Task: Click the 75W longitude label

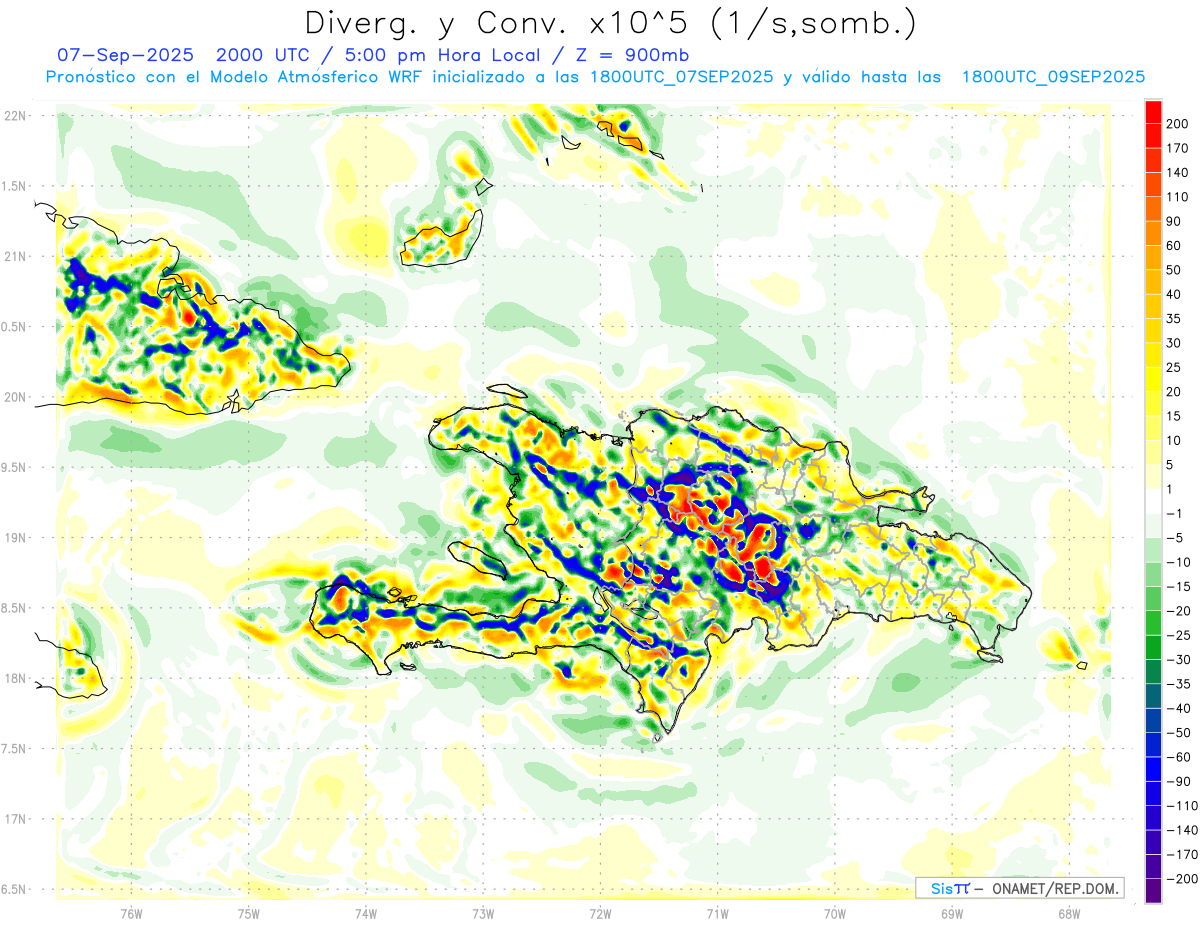Action: 249,913
